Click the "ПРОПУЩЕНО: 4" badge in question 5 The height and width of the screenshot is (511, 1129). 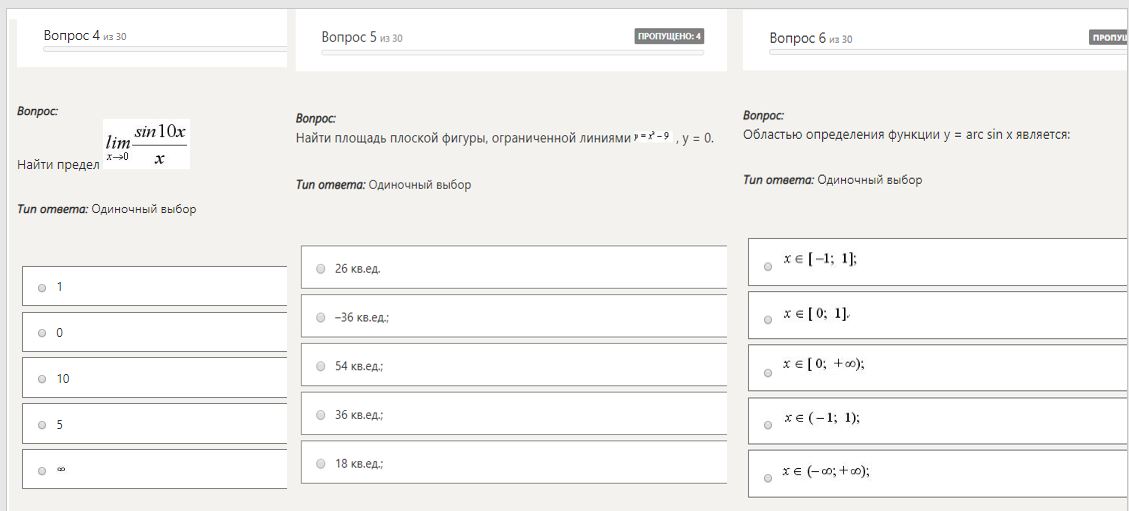tap(669, 37)
